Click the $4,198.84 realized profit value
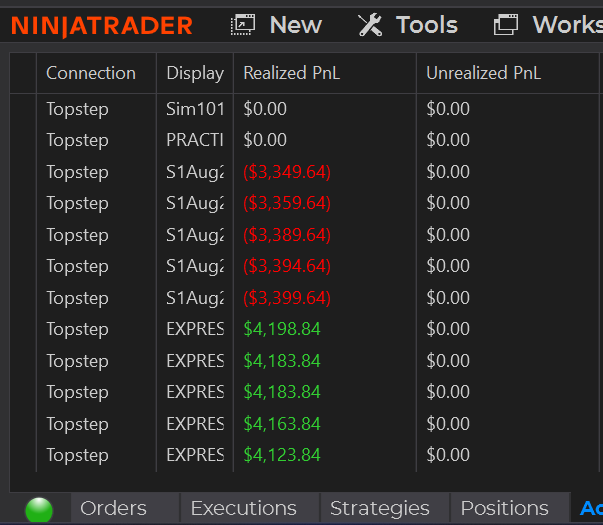603x525 pixels. [x=282, y=329]
